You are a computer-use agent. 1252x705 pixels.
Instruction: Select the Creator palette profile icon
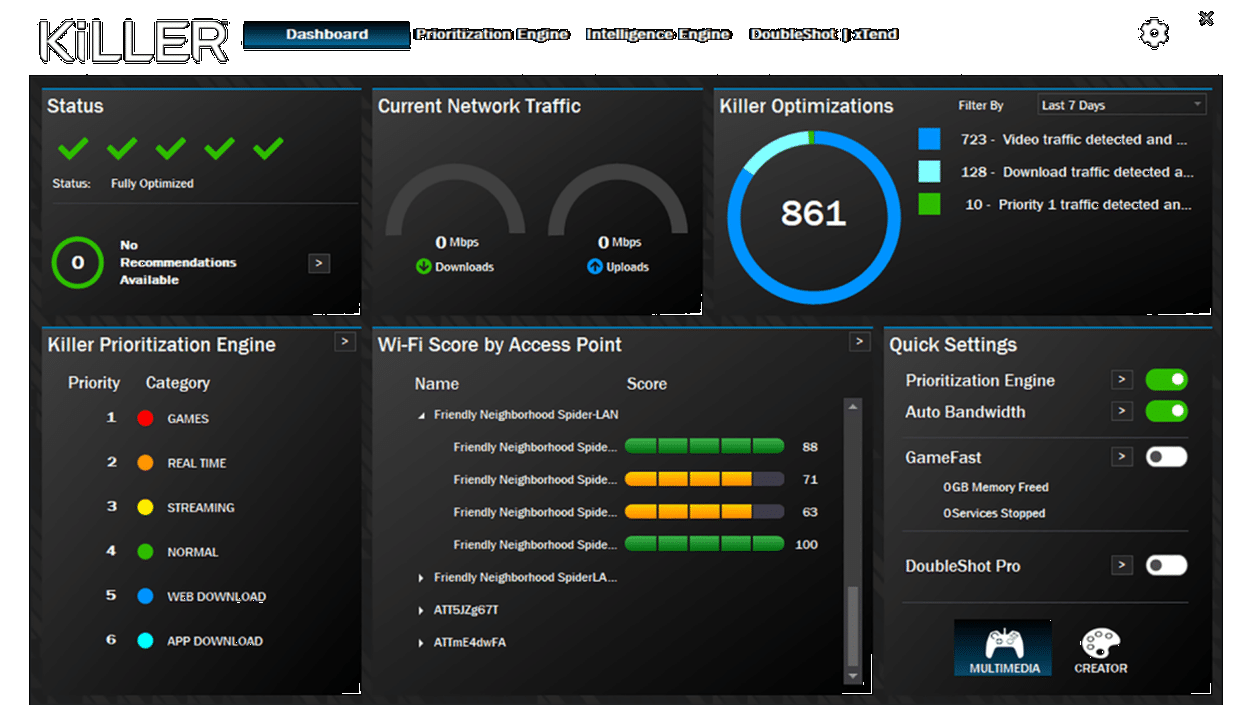1100,647
